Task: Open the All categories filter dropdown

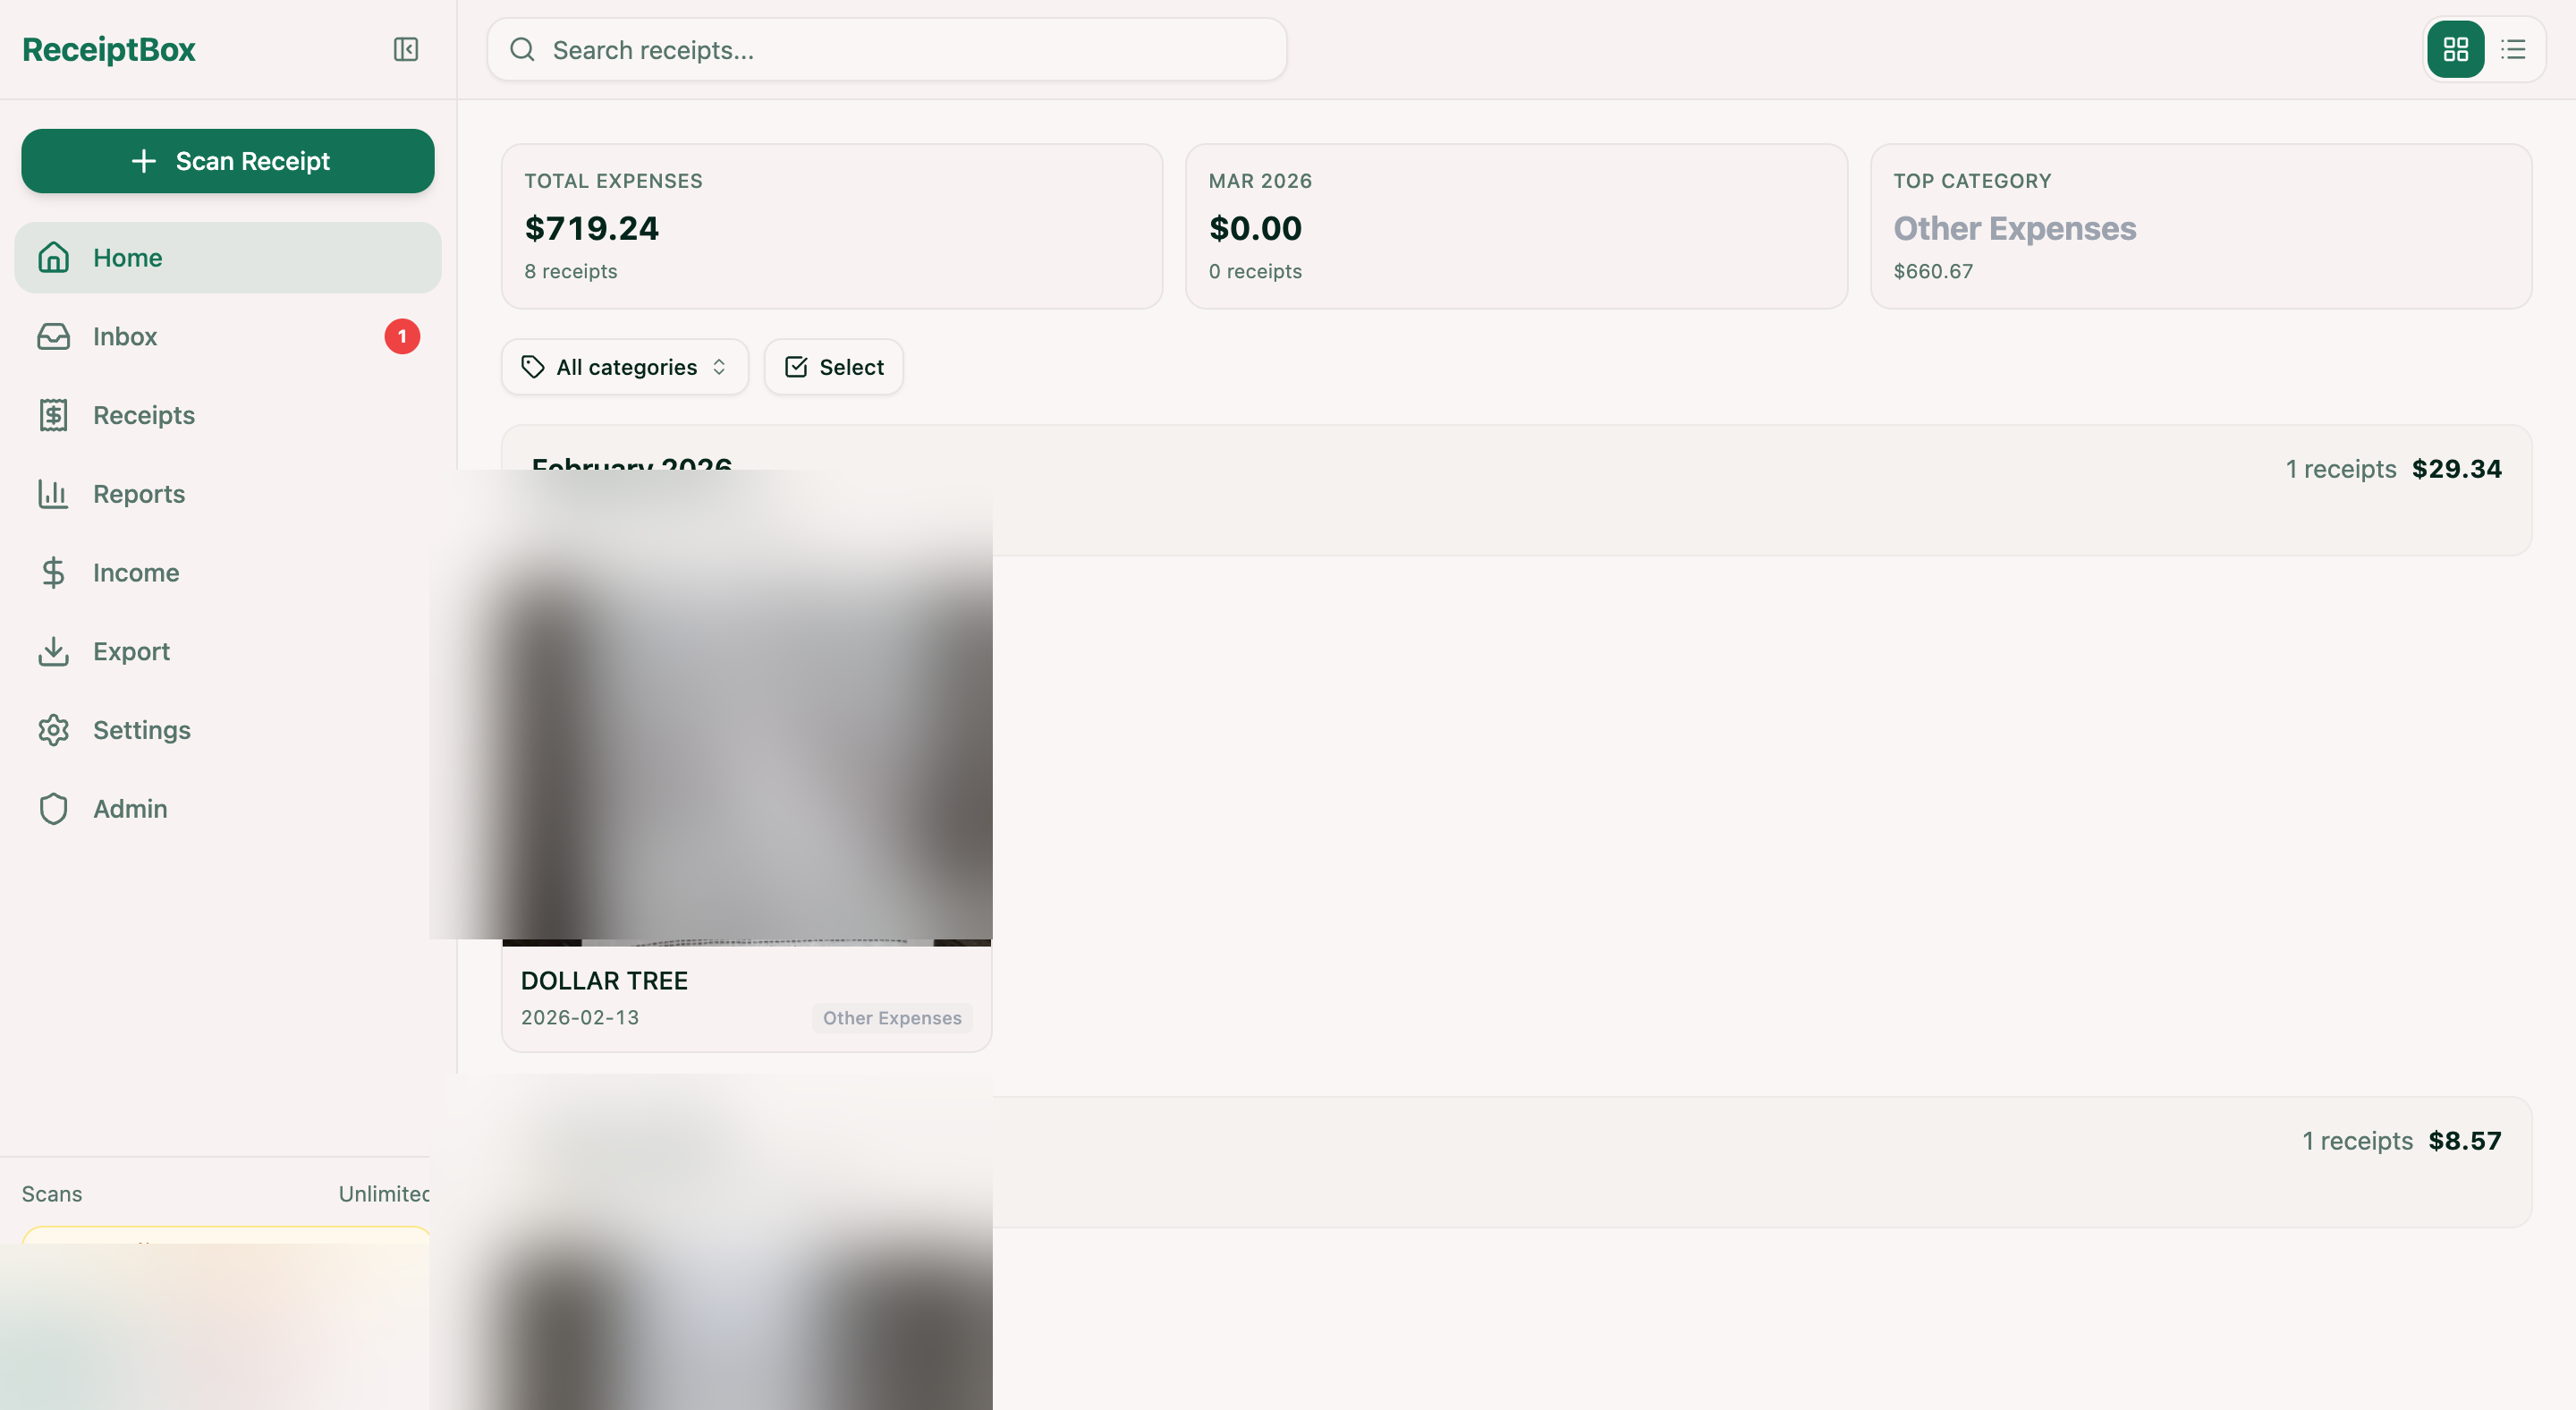Action: (624, 366)
